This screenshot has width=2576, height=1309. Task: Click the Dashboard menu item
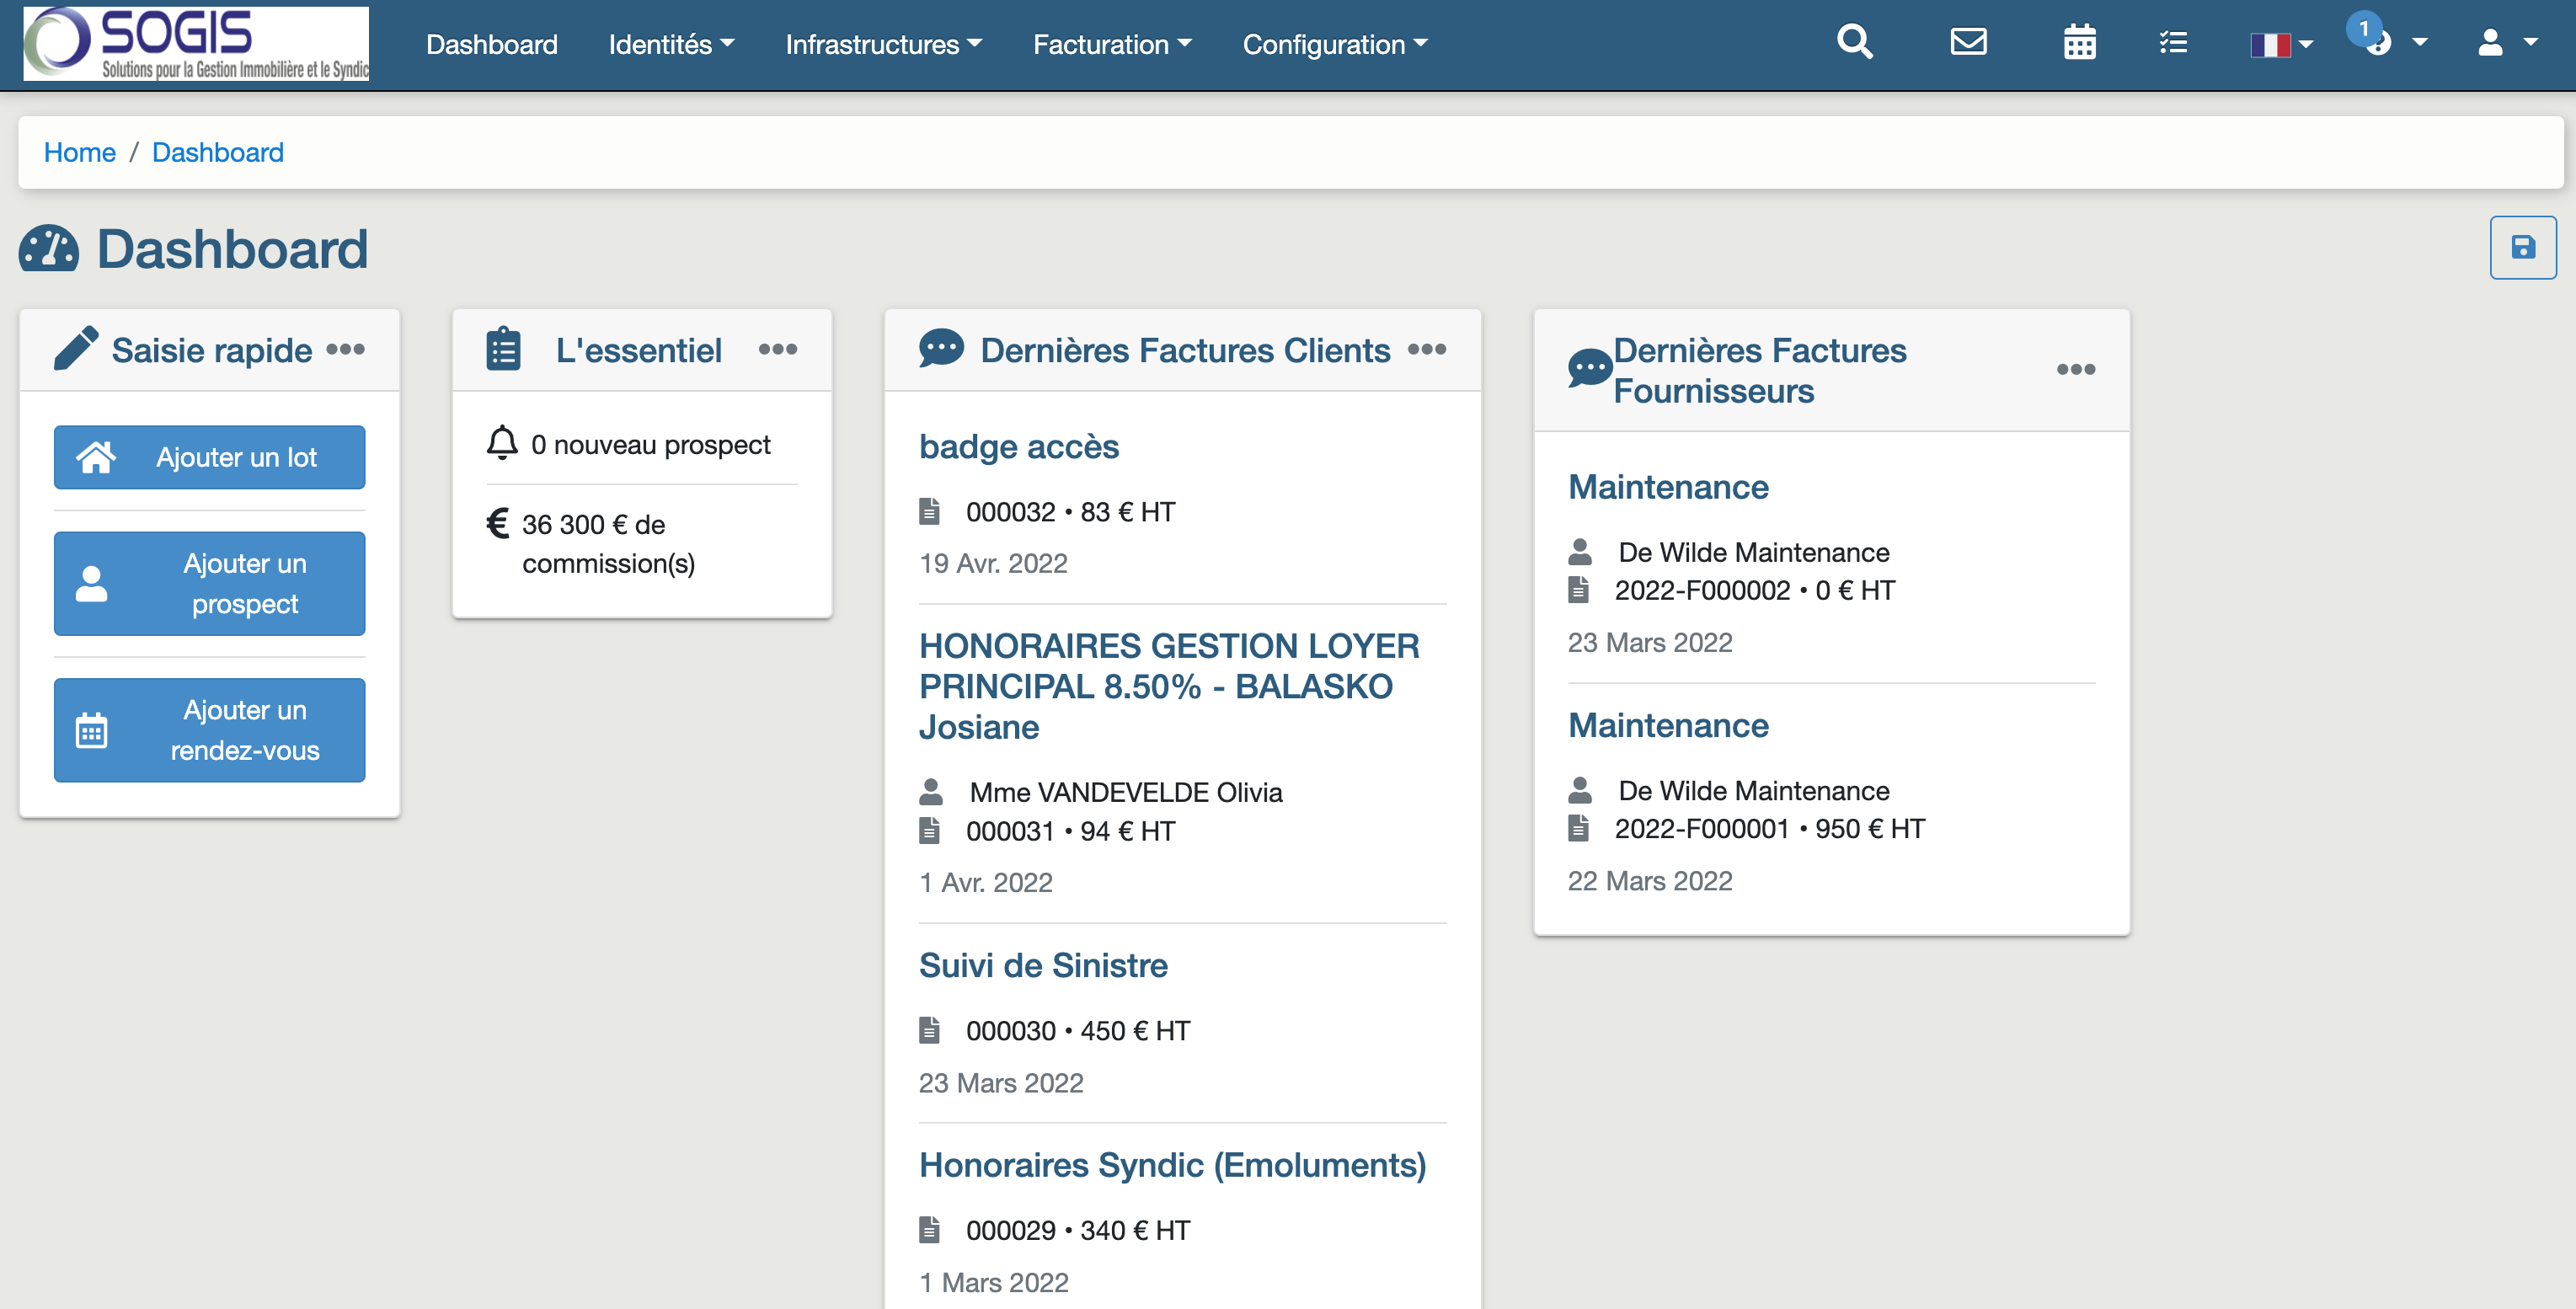493,45
